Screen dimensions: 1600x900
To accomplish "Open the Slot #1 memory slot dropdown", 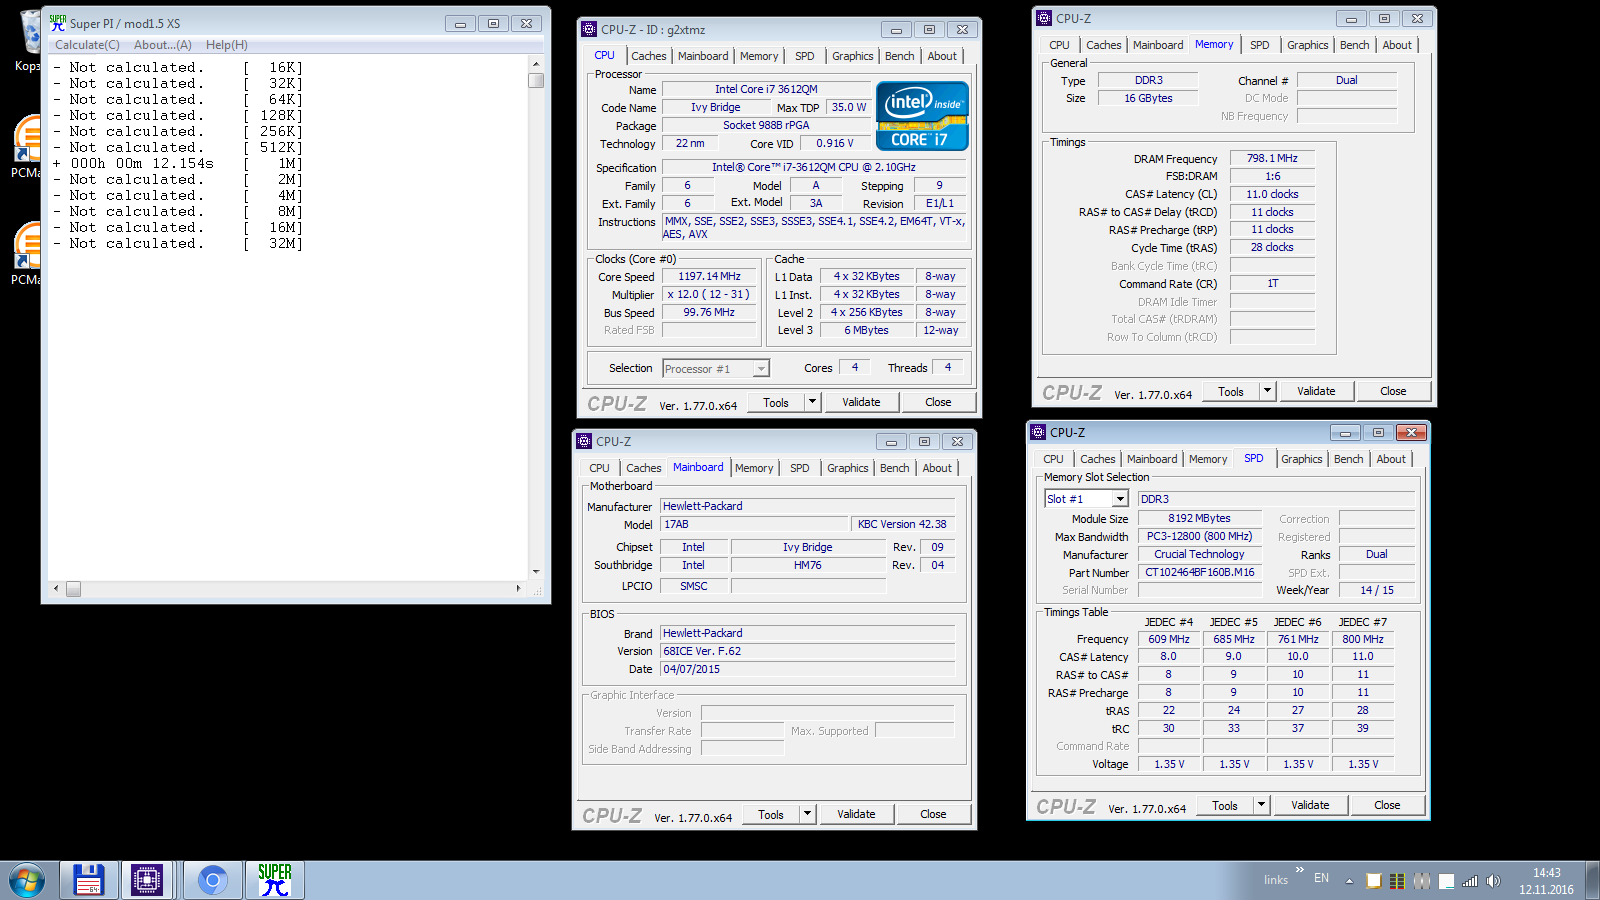I will 1120,499.
